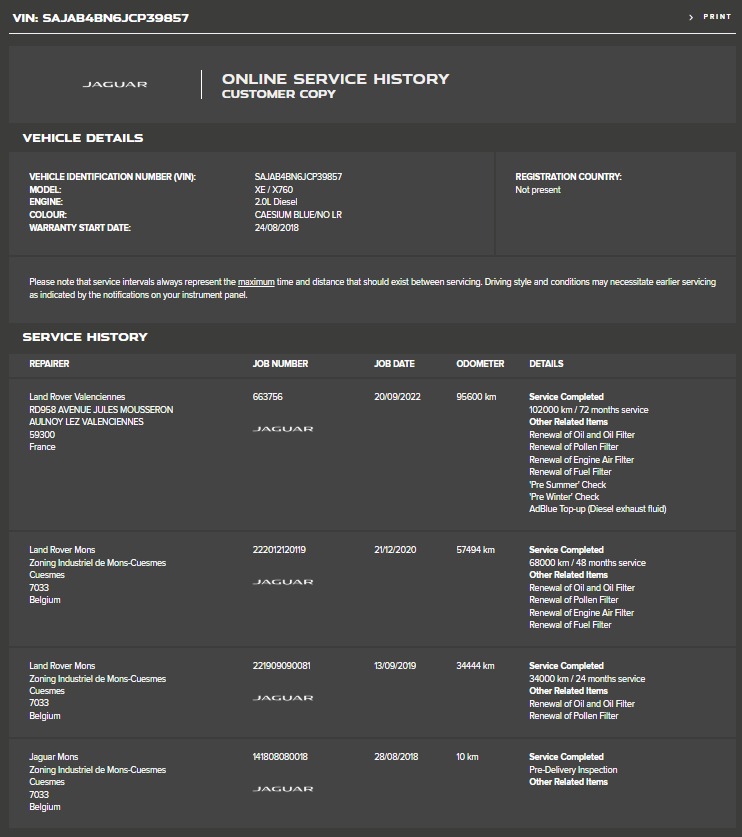Click the chevron icon beside PRINT
Screen dimensions: 742x837
[691, 18]
